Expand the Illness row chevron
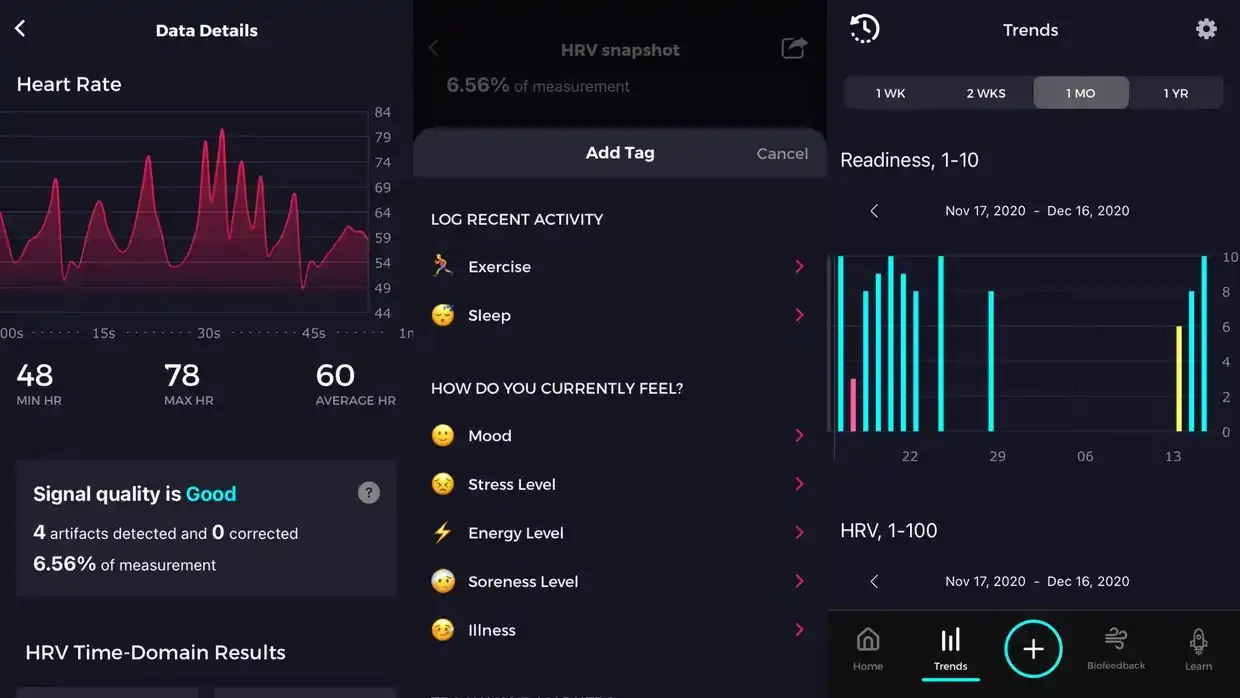This screenshot has height=698, width=1240. 799,630
